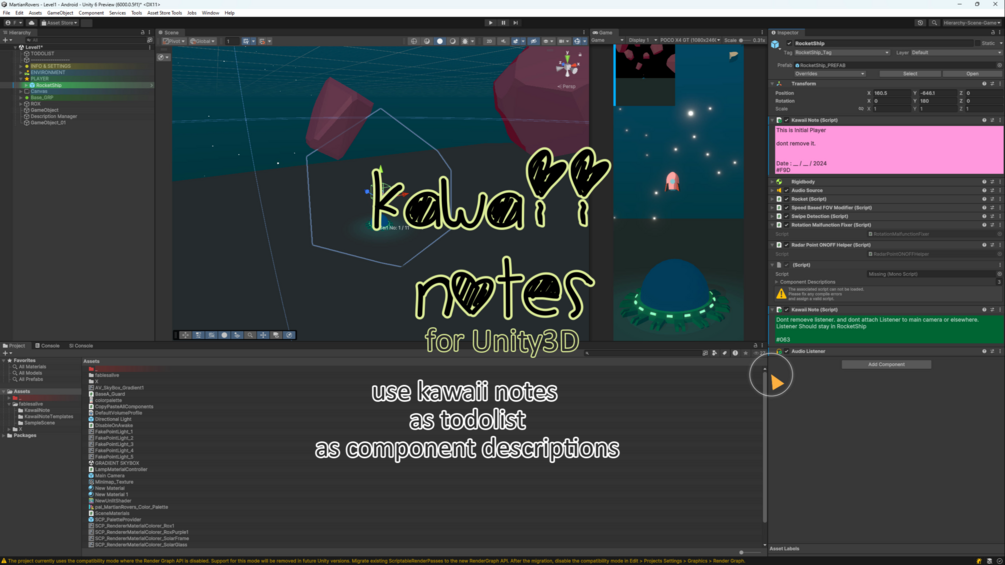Click the scene draw mode wireframe icon
The image size is (1005, 565).
click(414, 41)
